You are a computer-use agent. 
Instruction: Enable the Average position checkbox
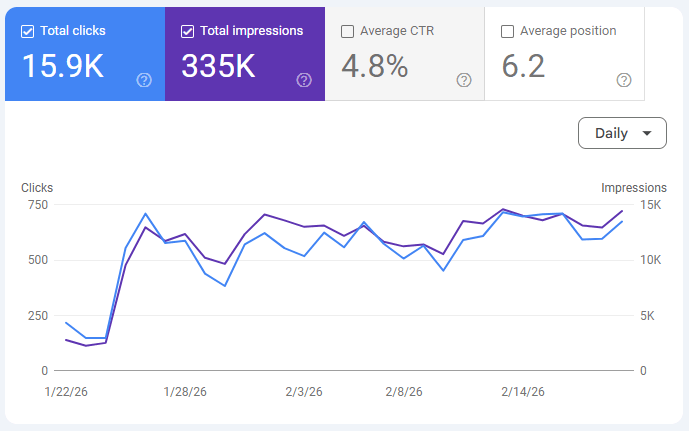click(507, 32)
